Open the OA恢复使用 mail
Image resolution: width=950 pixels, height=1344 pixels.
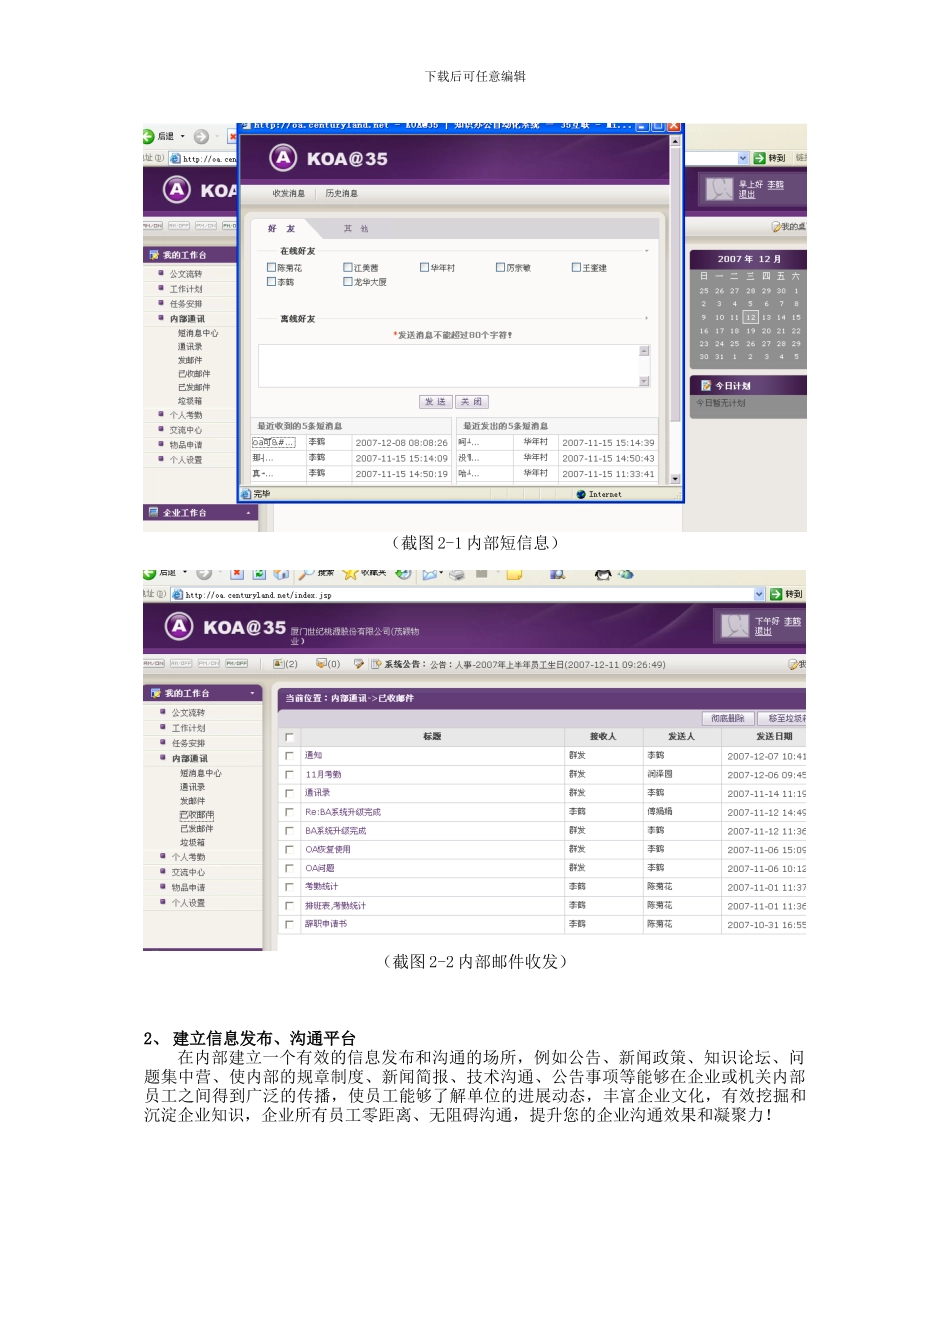[x=328, y=849]
